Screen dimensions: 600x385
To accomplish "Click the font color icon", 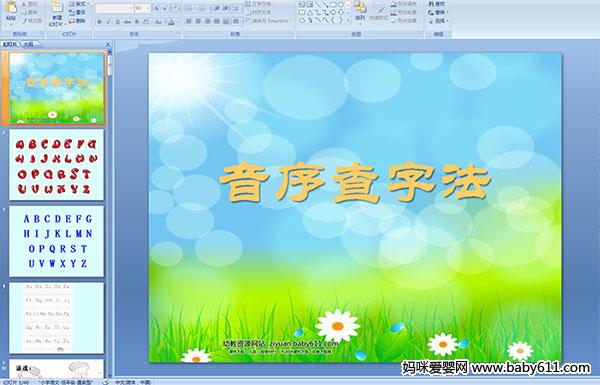I will (171, 22).
